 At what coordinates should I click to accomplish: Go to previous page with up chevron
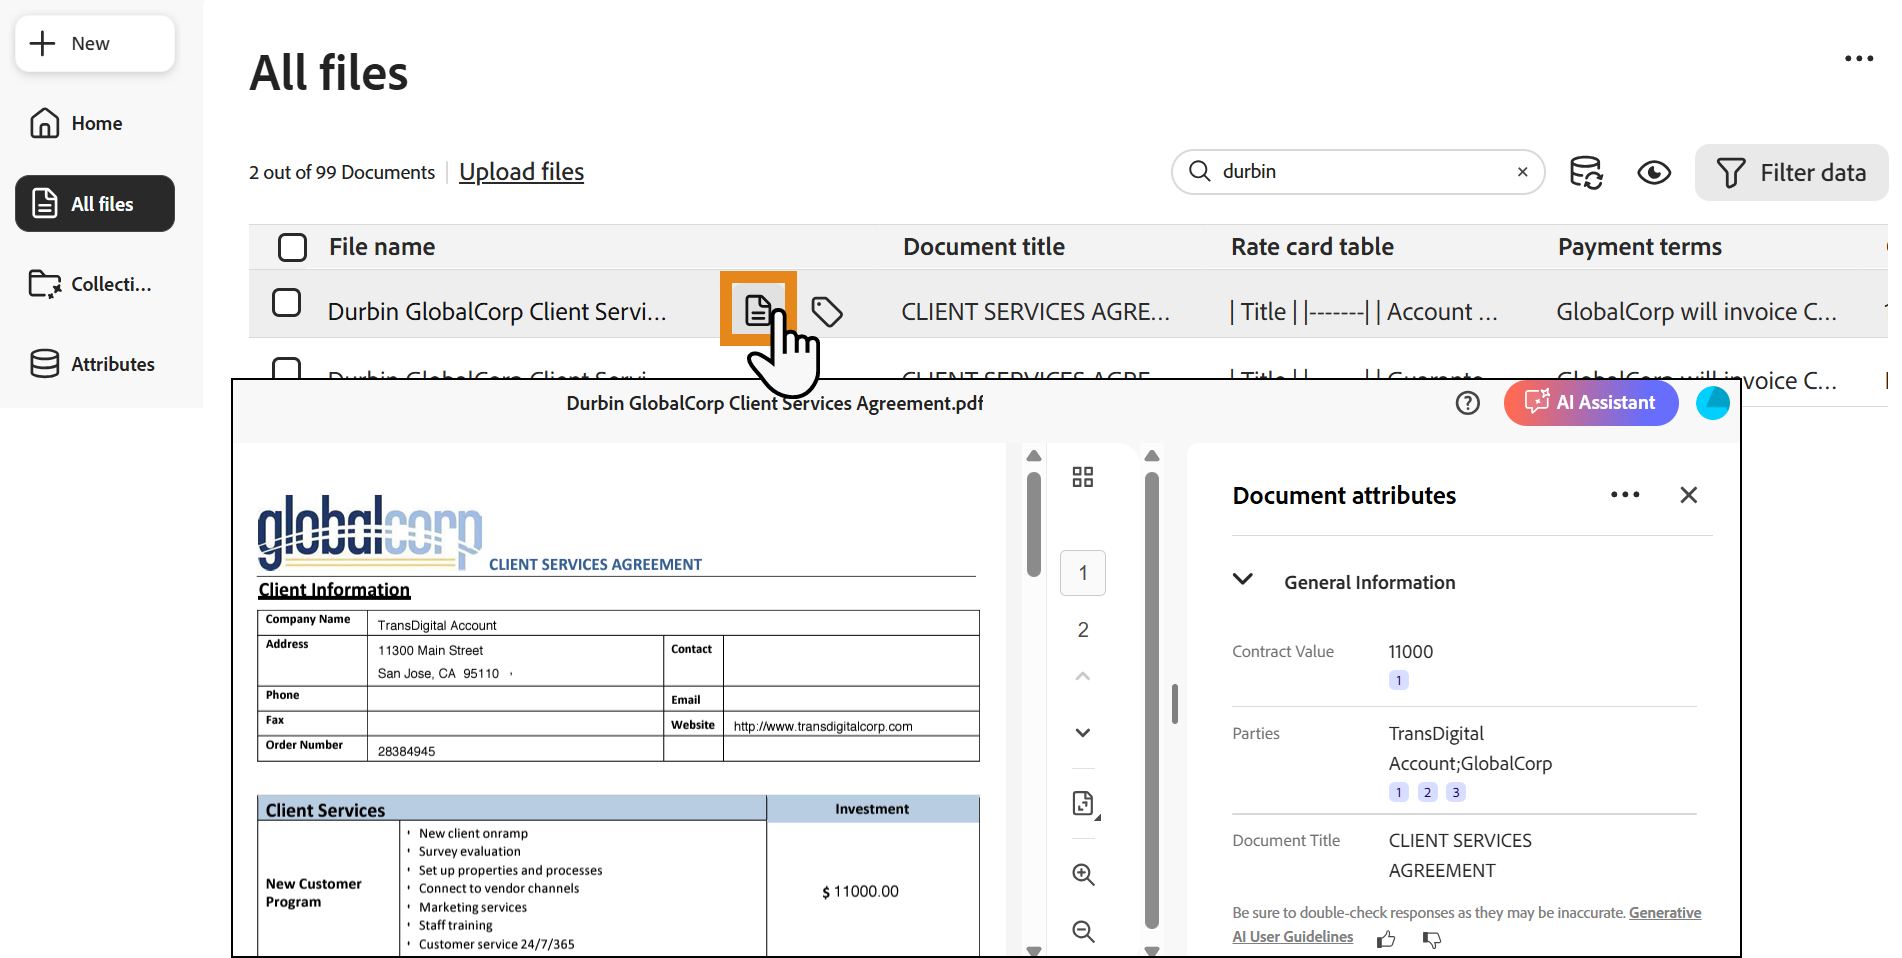pos(1083,677)
